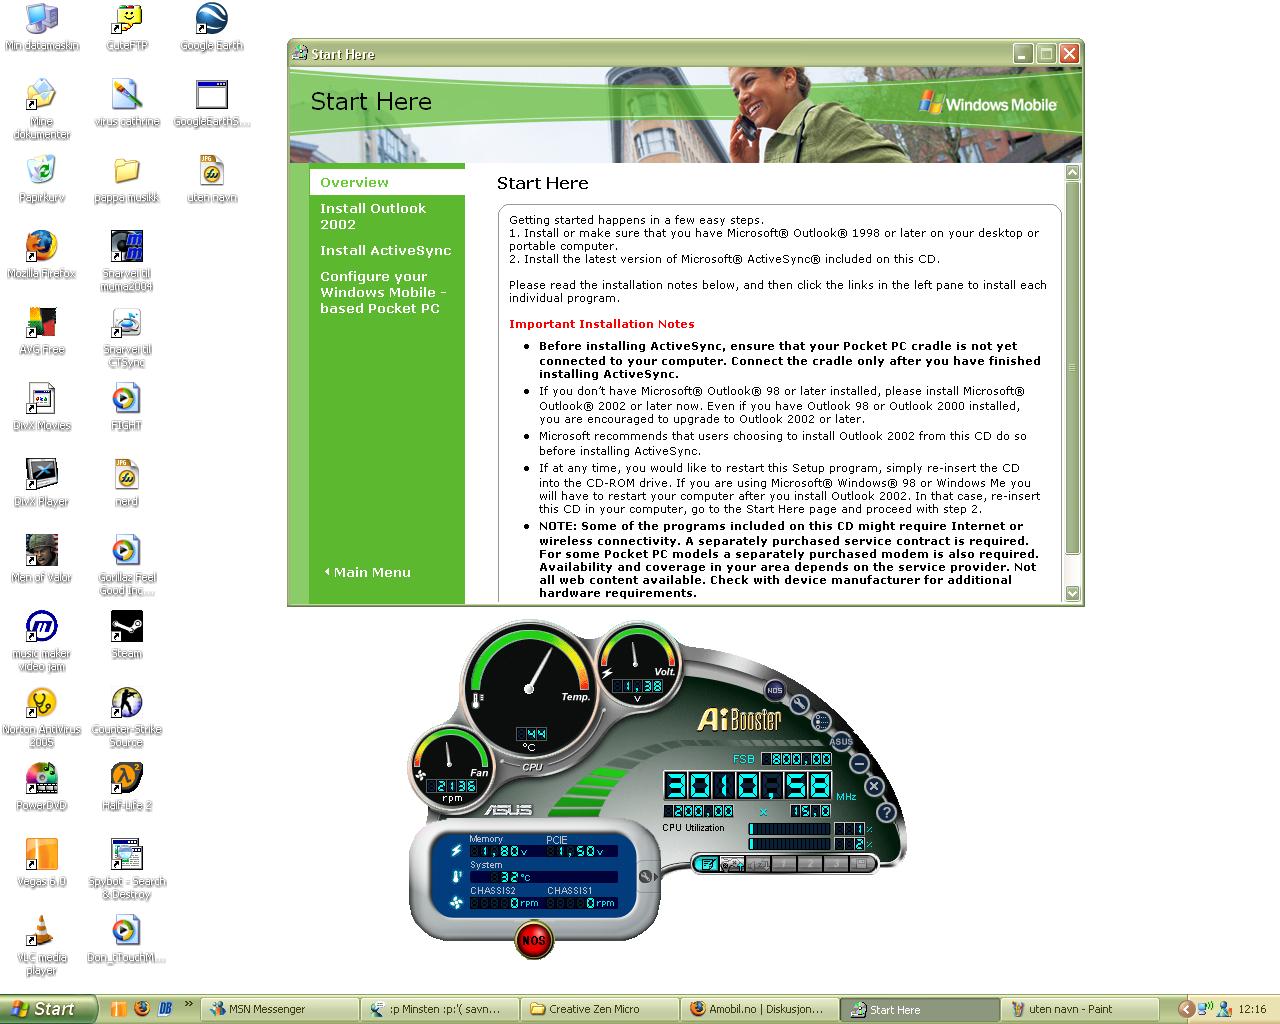The height and width of the screenshot is (1024, 1280).
Task: Open the Min datamaskin desktop icon
Action: click(x=41, y=27)
